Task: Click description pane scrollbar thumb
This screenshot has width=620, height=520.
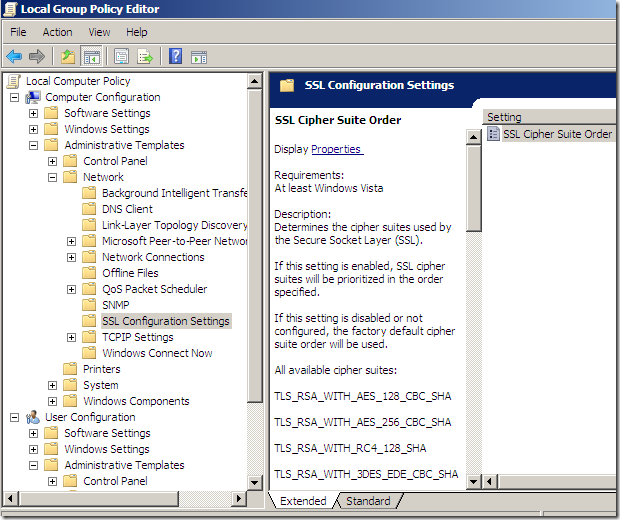Action: click(473, 188)
